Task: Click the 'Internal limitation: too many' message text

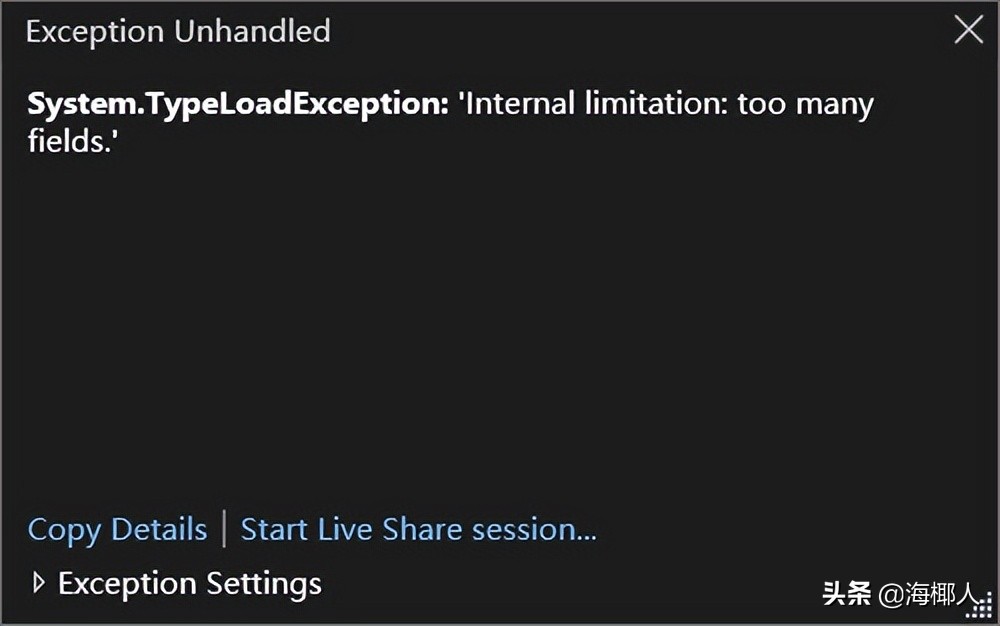Action: pos(665,104)
